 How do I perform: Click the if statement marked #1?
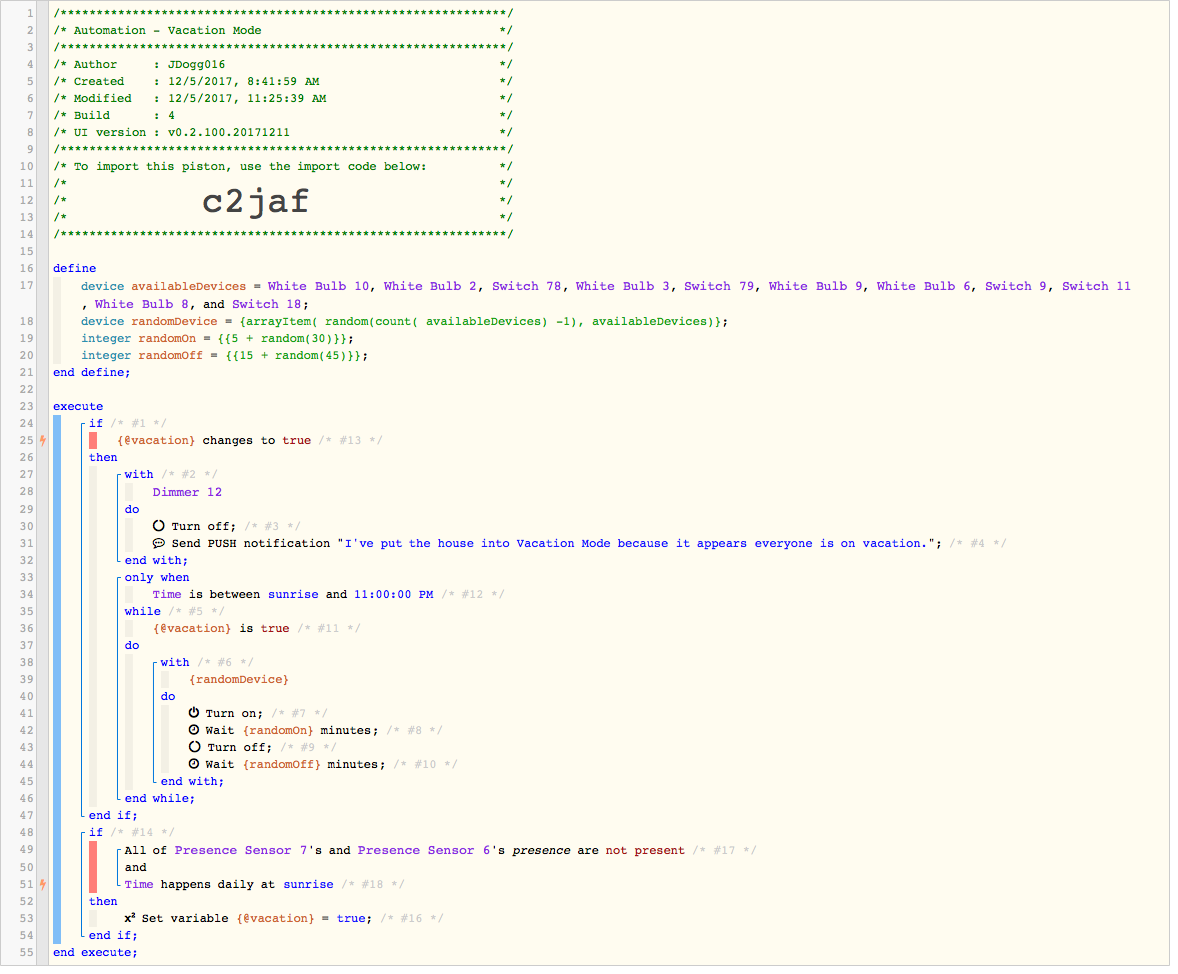[95, 424]
